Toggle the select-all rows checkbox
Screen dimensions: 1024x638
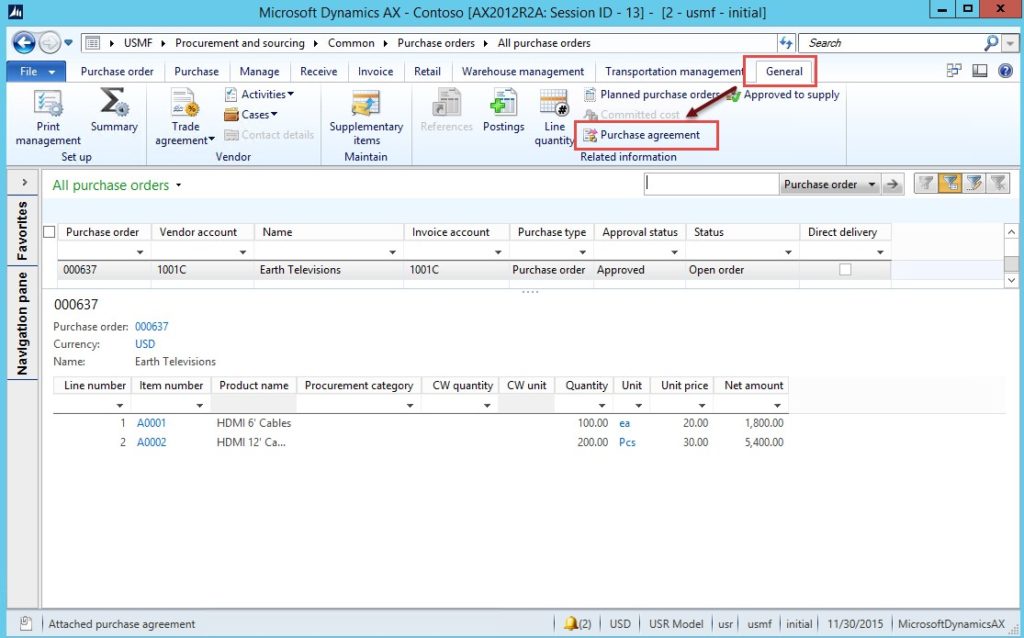pos(49,232)
